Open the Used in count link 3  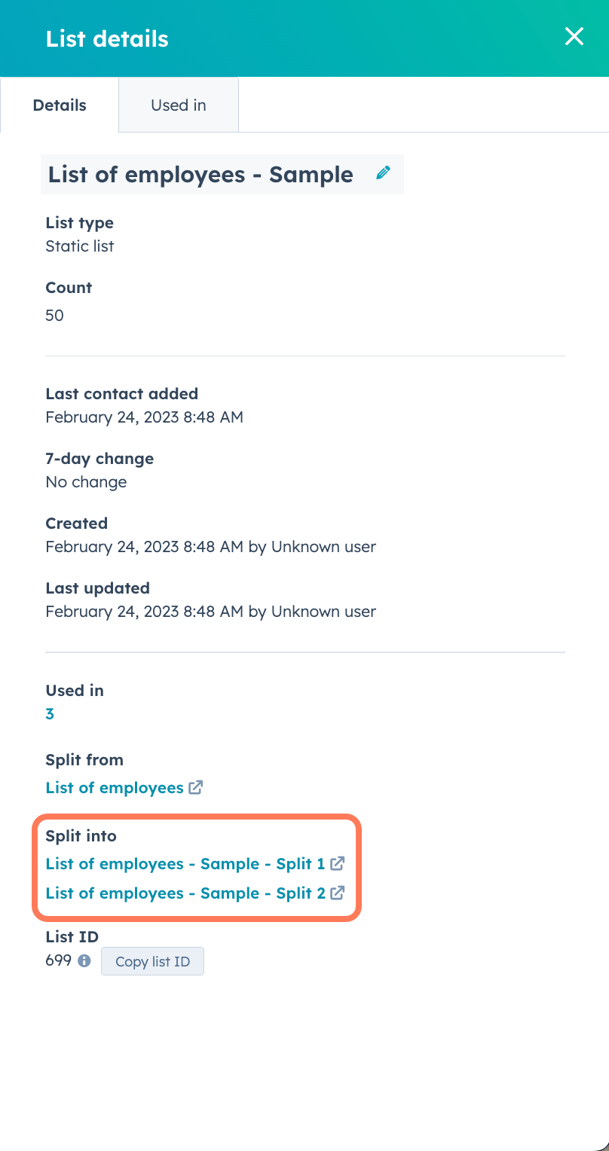click(50, 714)
